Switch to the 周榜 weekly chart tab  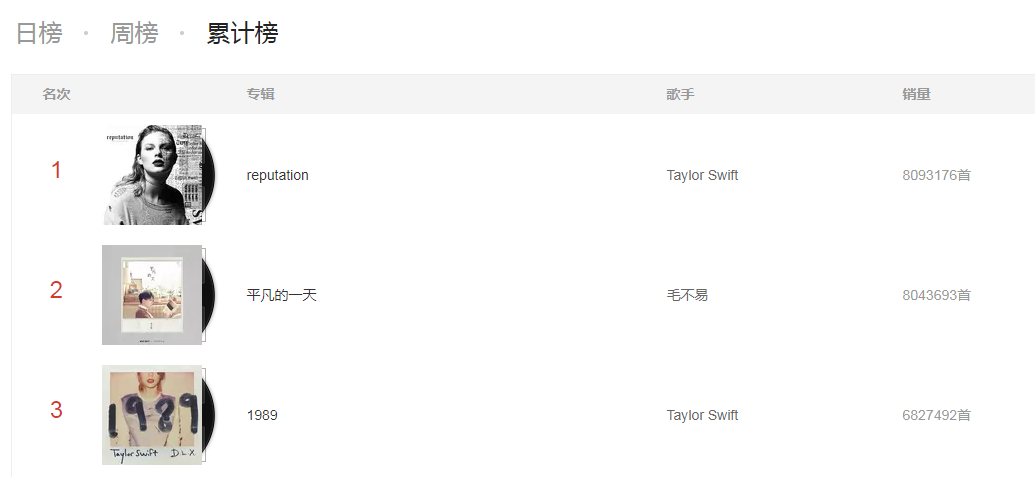coord(134,33)
